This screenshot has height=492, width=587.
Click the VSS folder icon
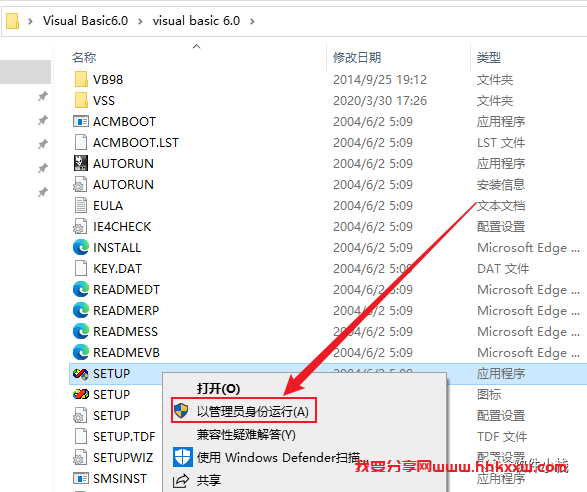[x=81, y=100]
